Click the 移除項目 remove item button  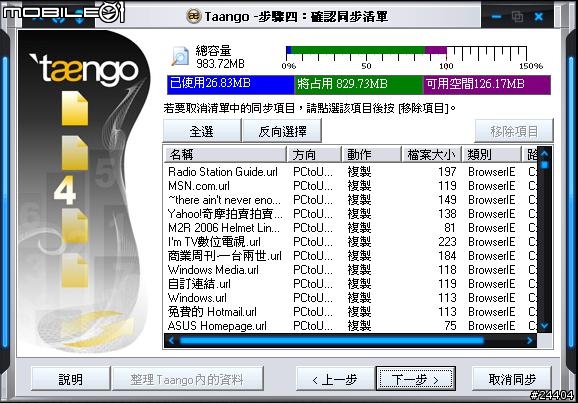514,131
